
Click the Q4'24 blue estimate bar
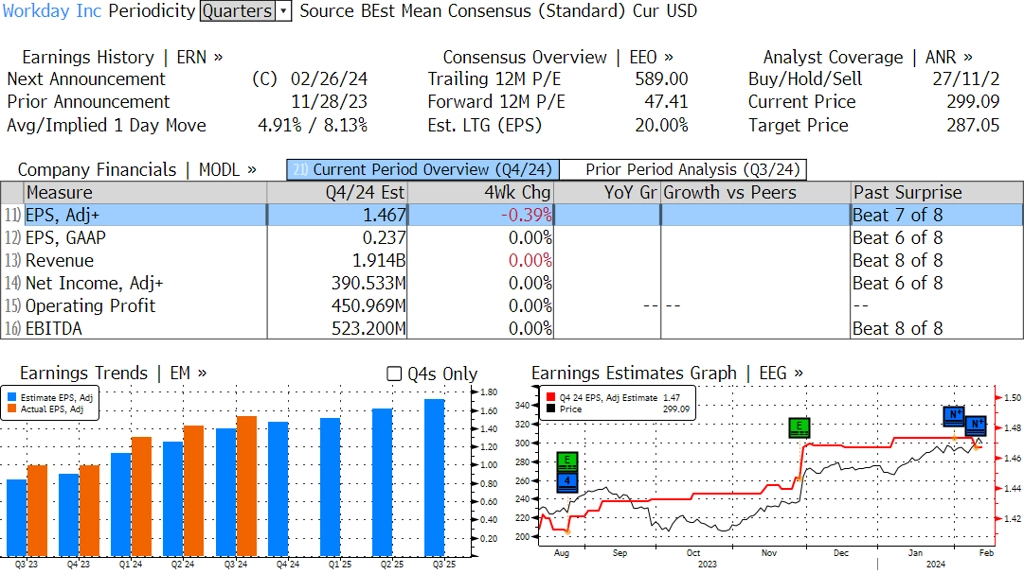click(278, 489)
